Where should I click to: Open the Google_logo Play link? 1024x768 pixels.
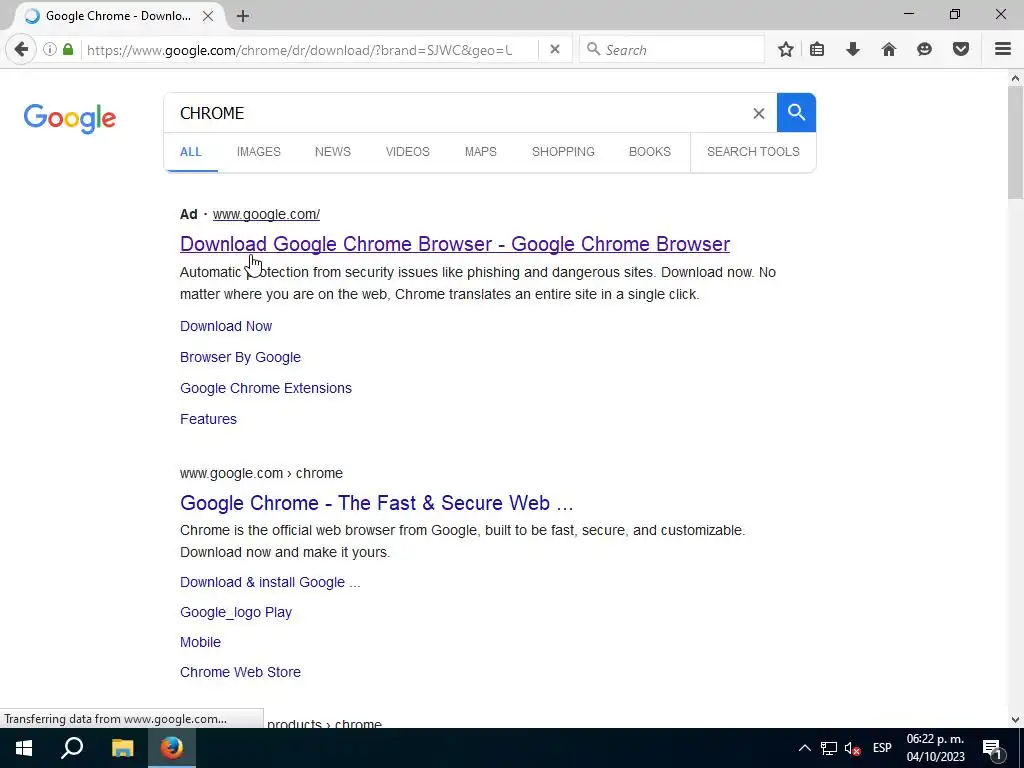point(236,613)
